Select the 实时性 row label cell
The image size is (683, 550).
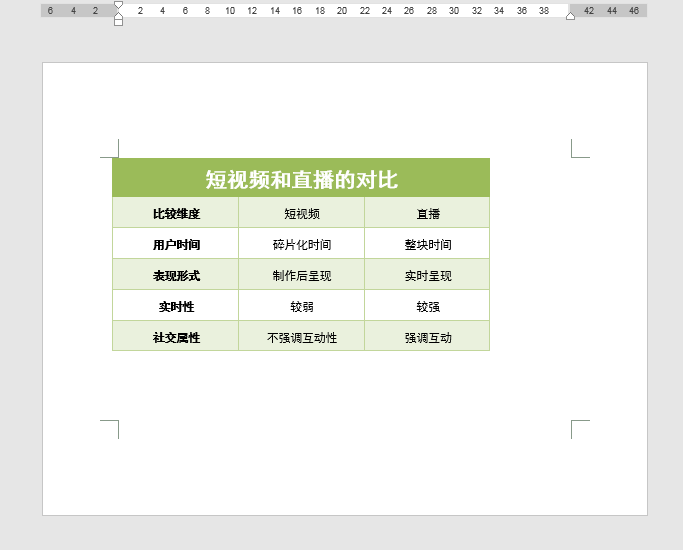coord(176,305)
